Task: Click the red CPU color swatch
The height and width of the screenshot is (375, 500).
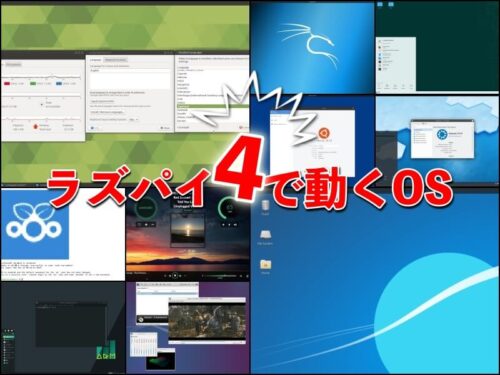Action: tap(7, 83)
